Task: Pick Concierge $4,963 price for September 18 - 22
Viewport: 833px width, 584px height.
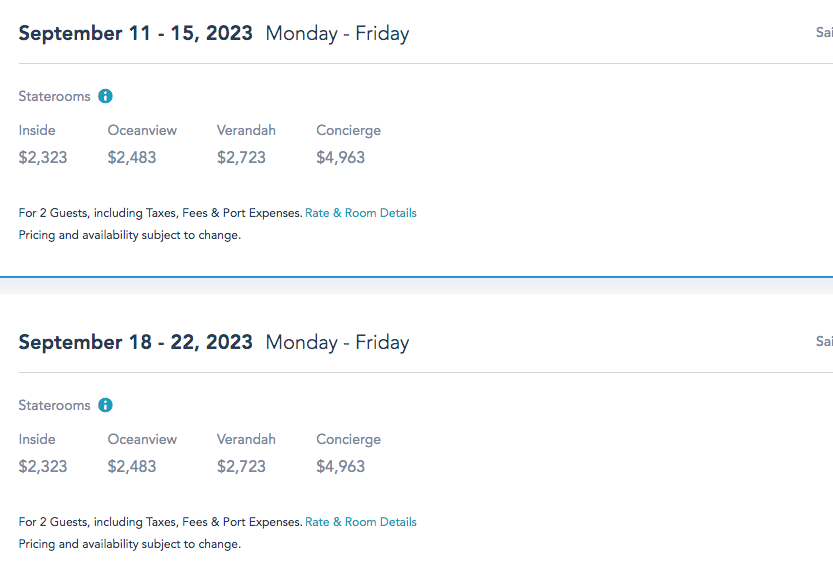Action: [341, 466]
